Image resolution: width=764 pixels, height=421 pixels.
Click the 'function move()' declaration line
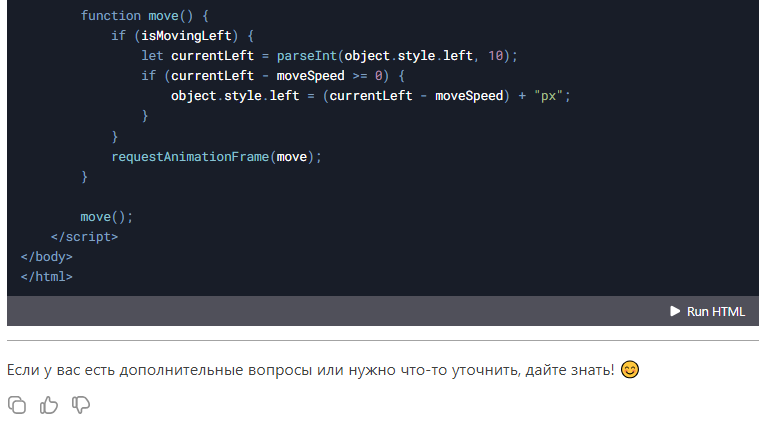[x=140, y=16]
